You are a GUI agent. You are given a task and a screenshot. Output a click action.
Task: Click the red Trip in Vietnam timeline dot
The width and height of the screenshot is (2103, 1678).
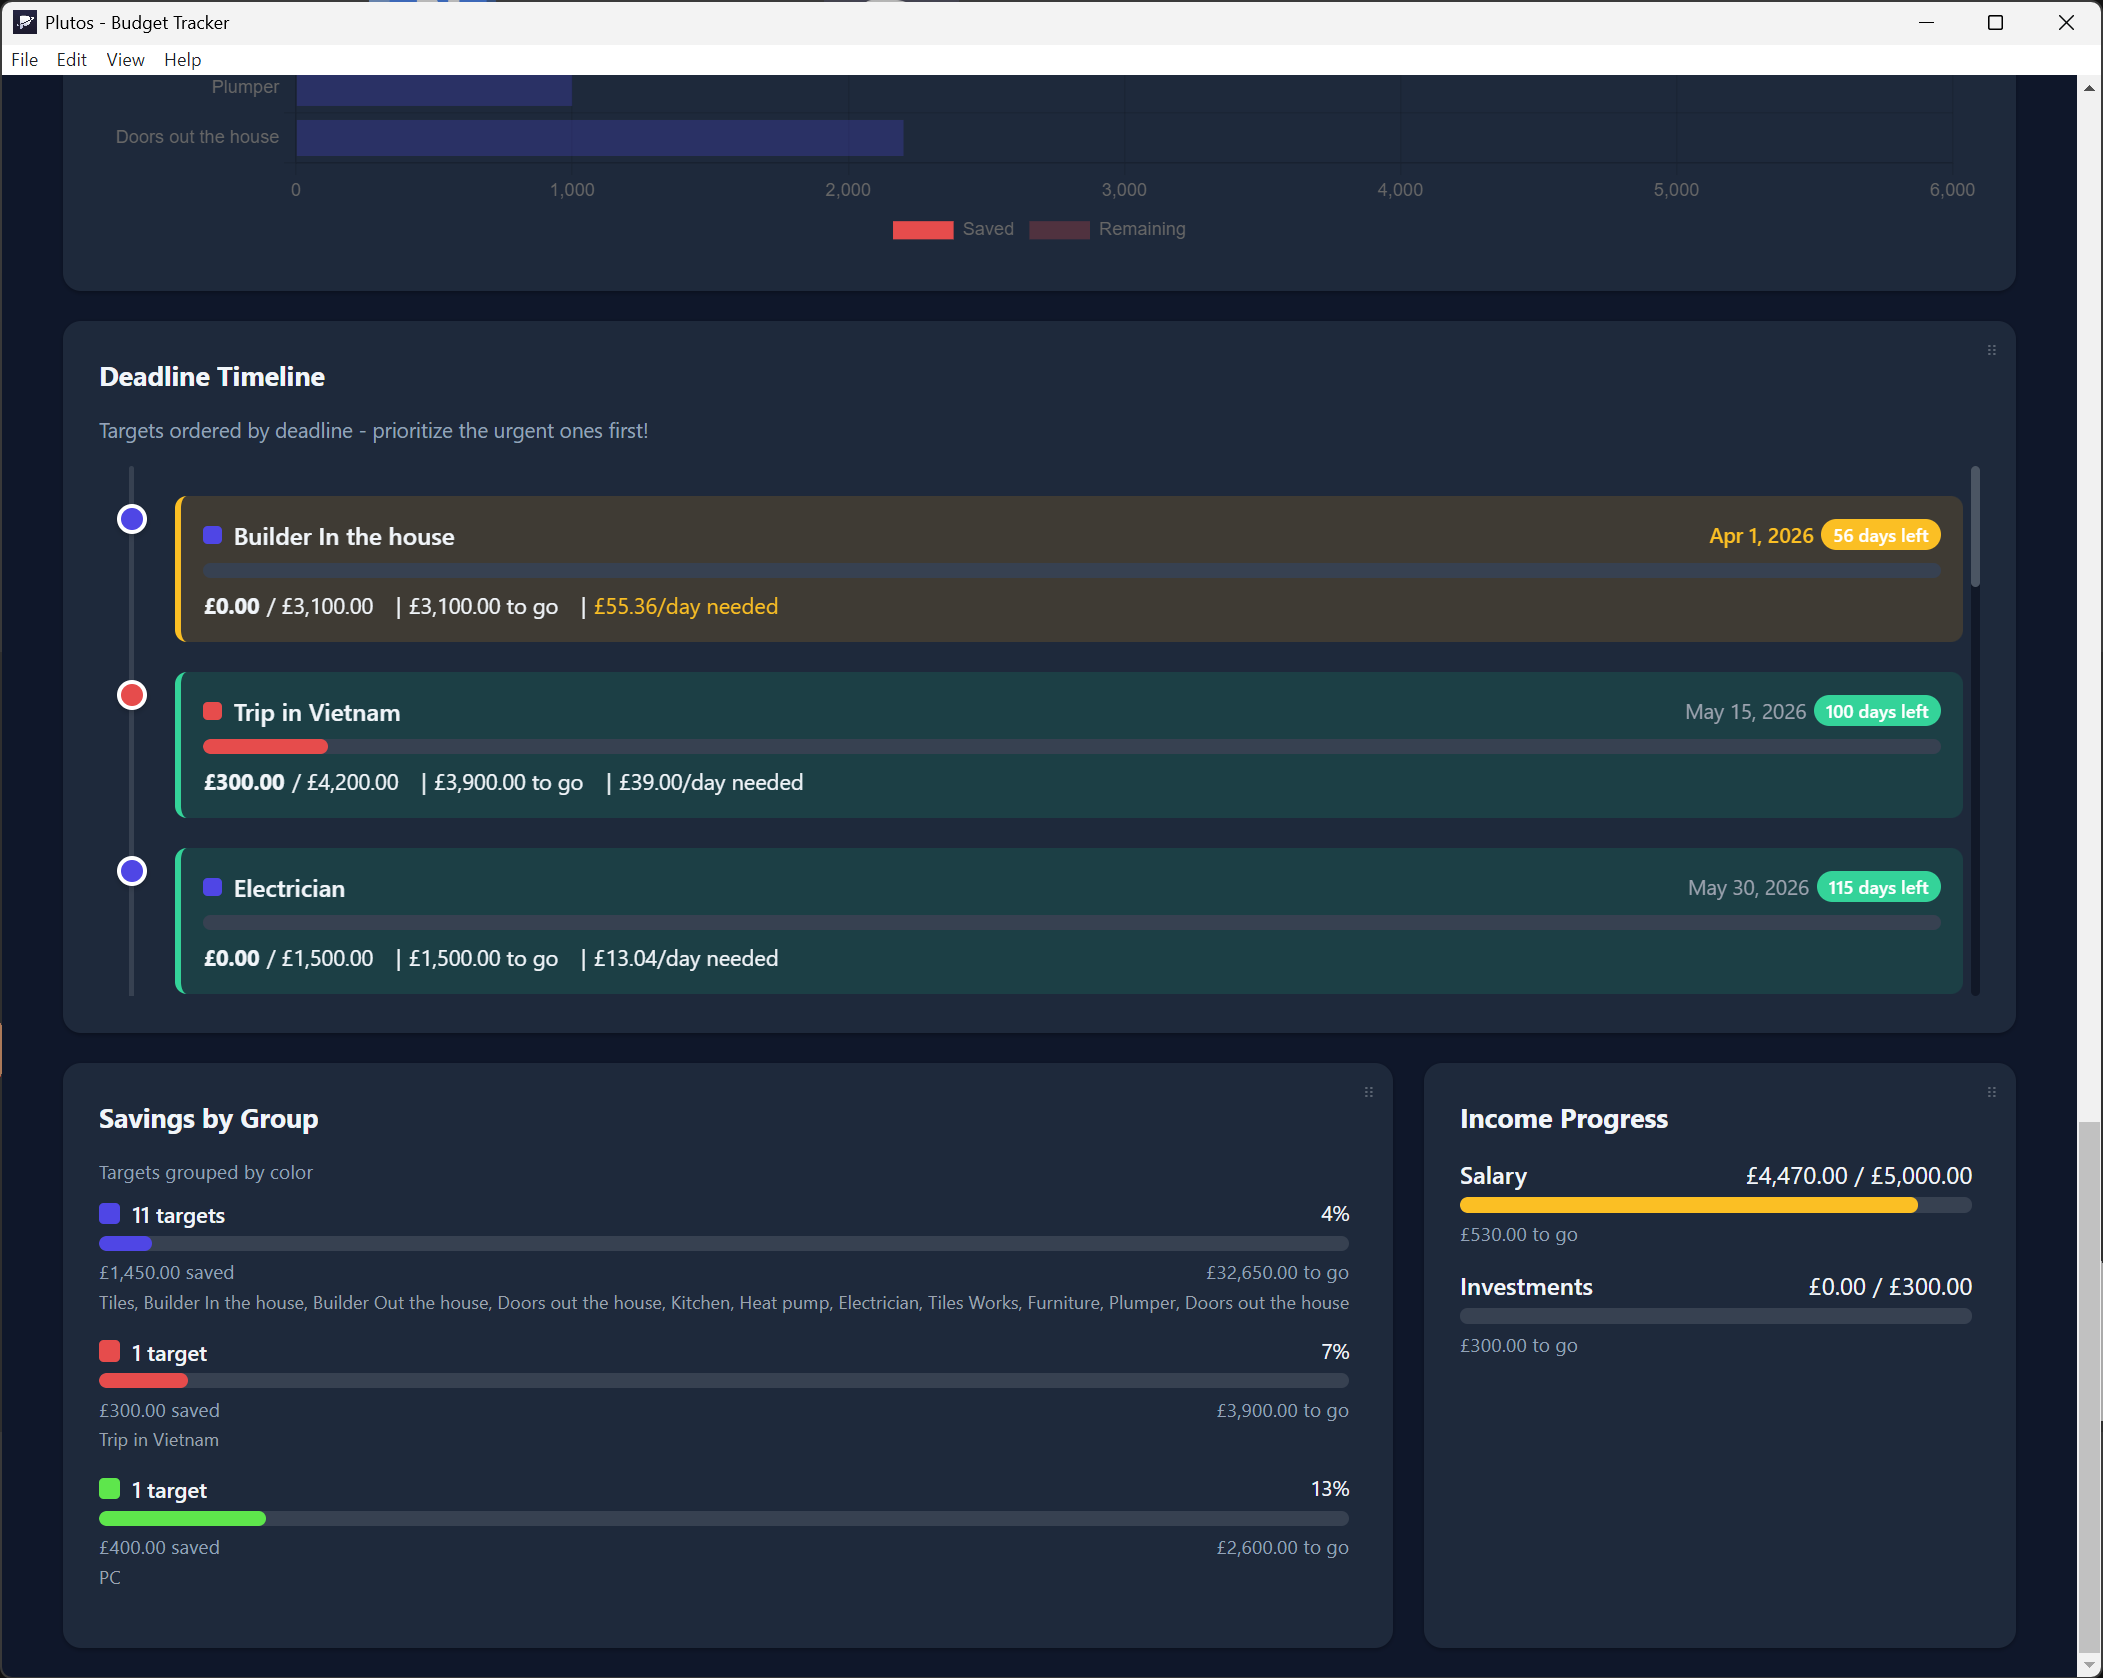click(x=132, y=695)
